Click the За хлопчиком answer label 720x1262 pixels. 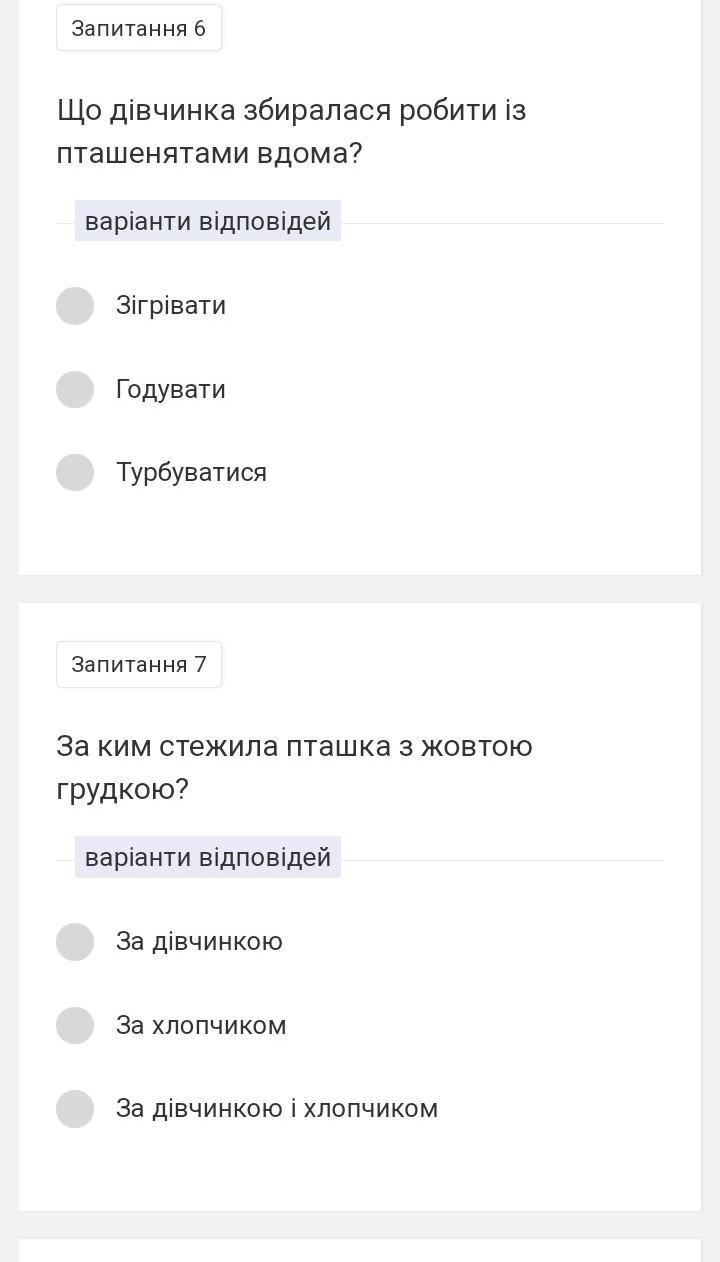pos(201,1025)
